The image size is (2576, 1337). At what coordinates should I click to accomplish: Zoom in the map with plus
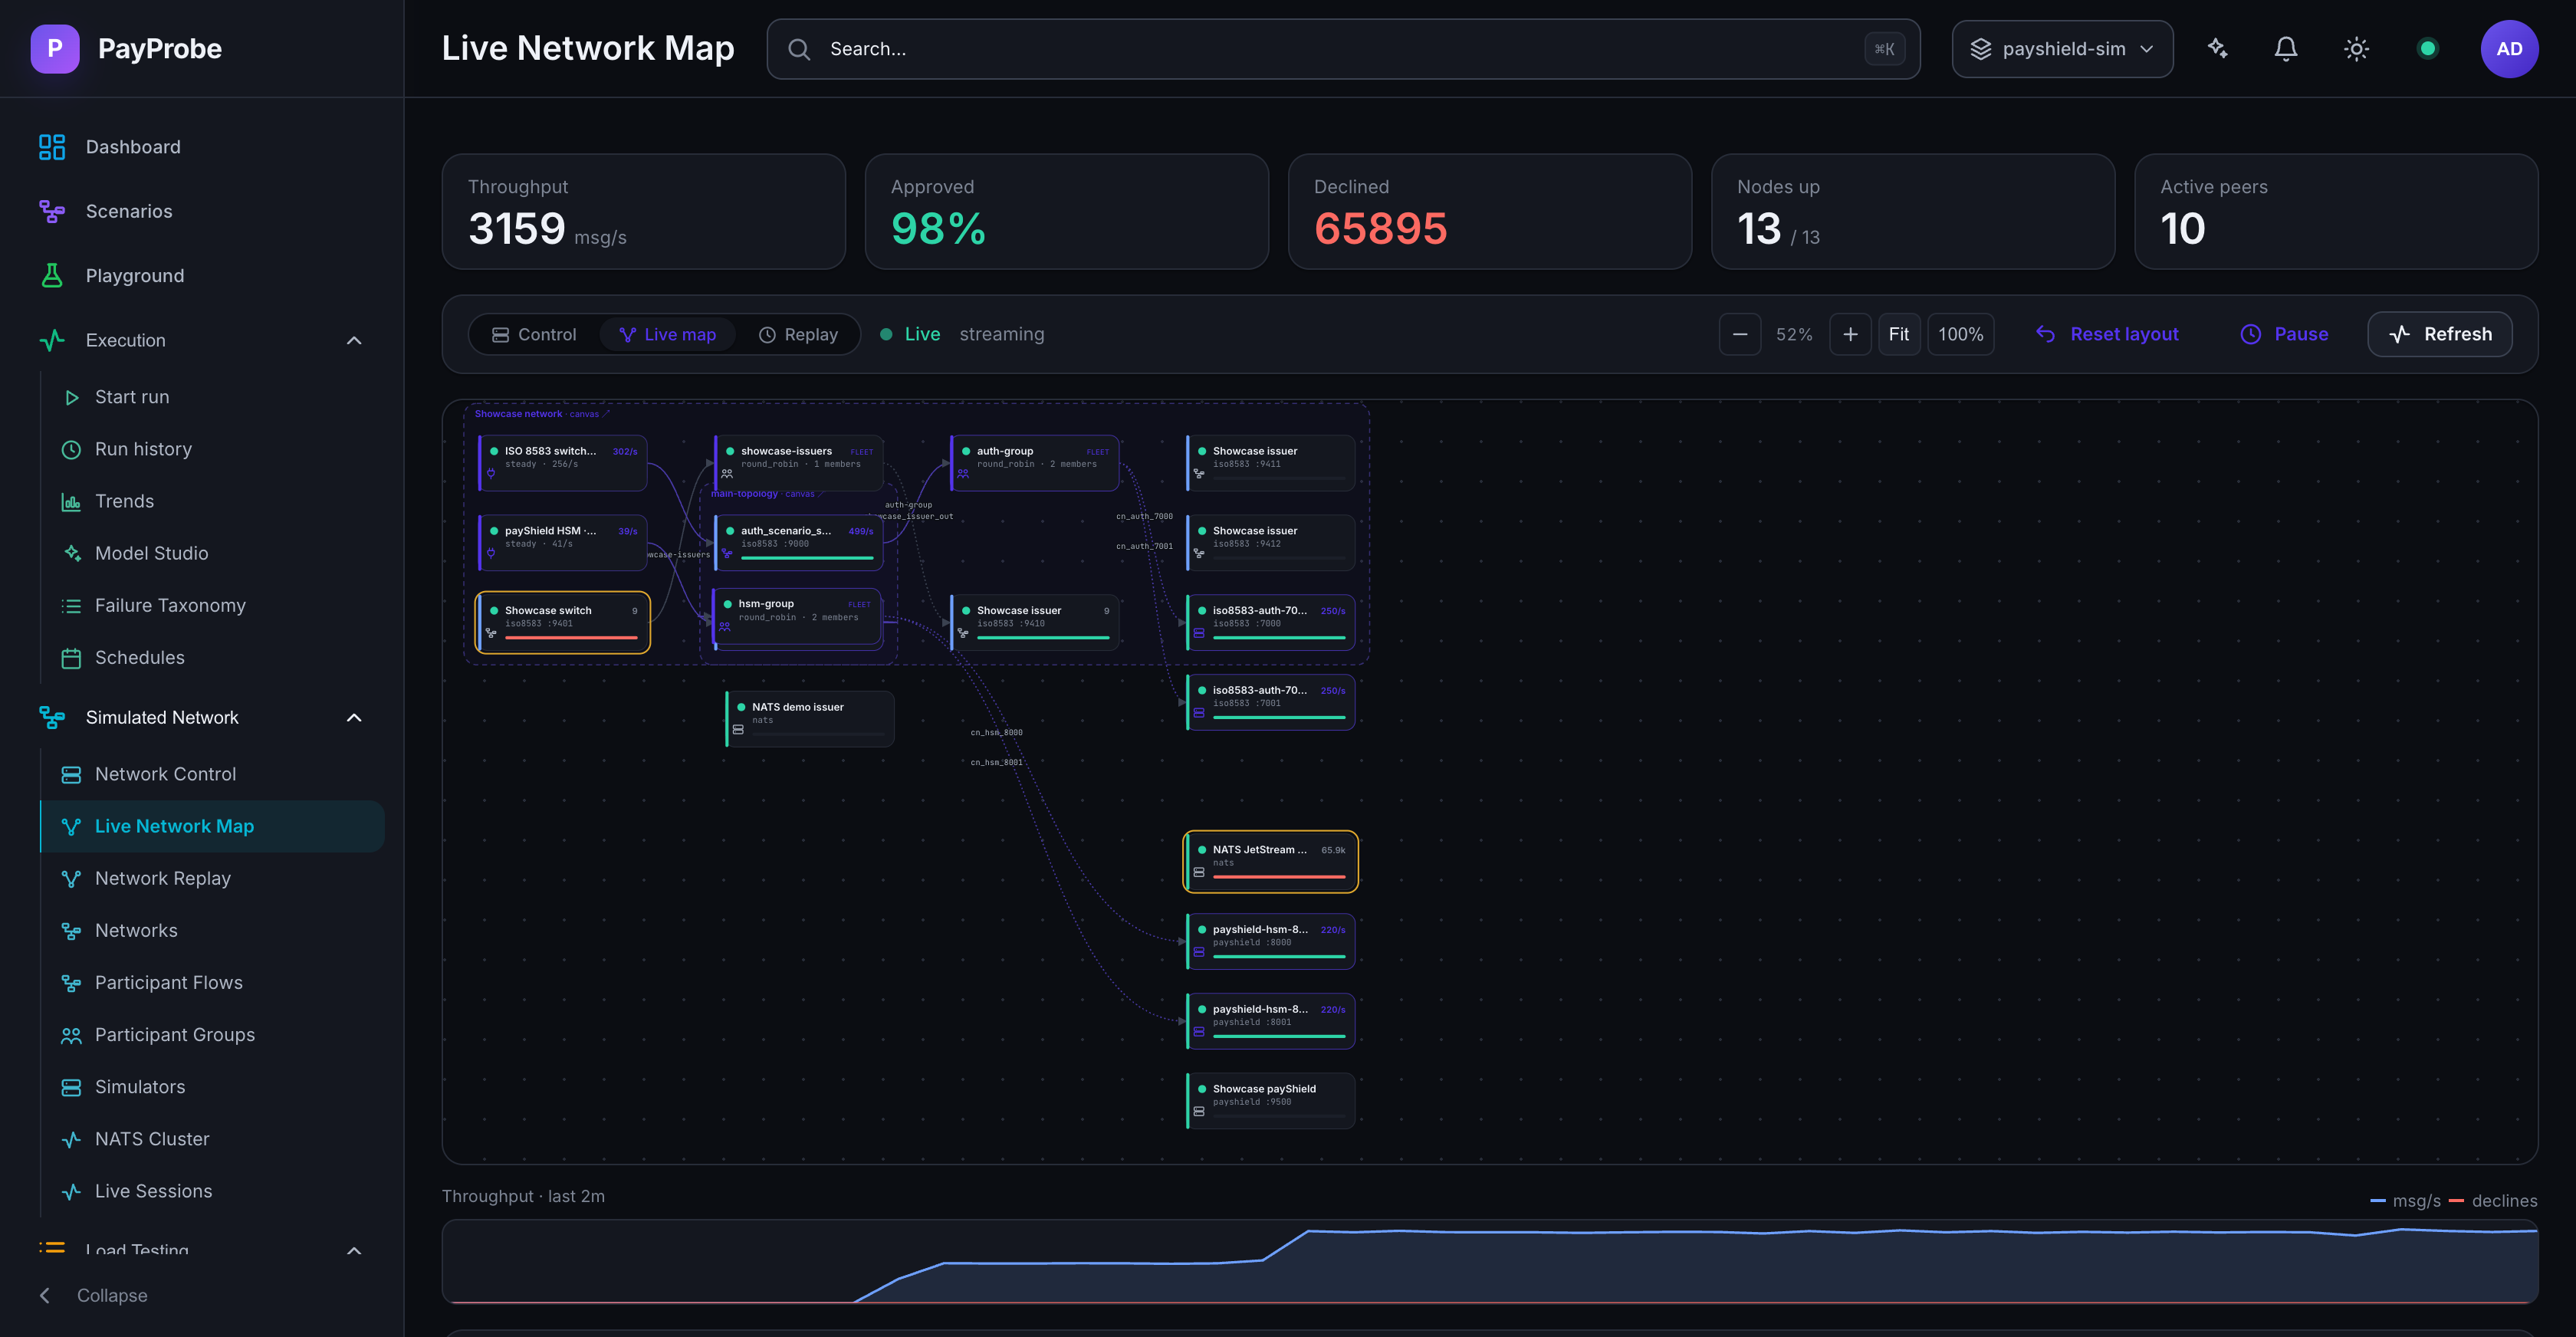pyautogui.click(x=1850, y=334)
